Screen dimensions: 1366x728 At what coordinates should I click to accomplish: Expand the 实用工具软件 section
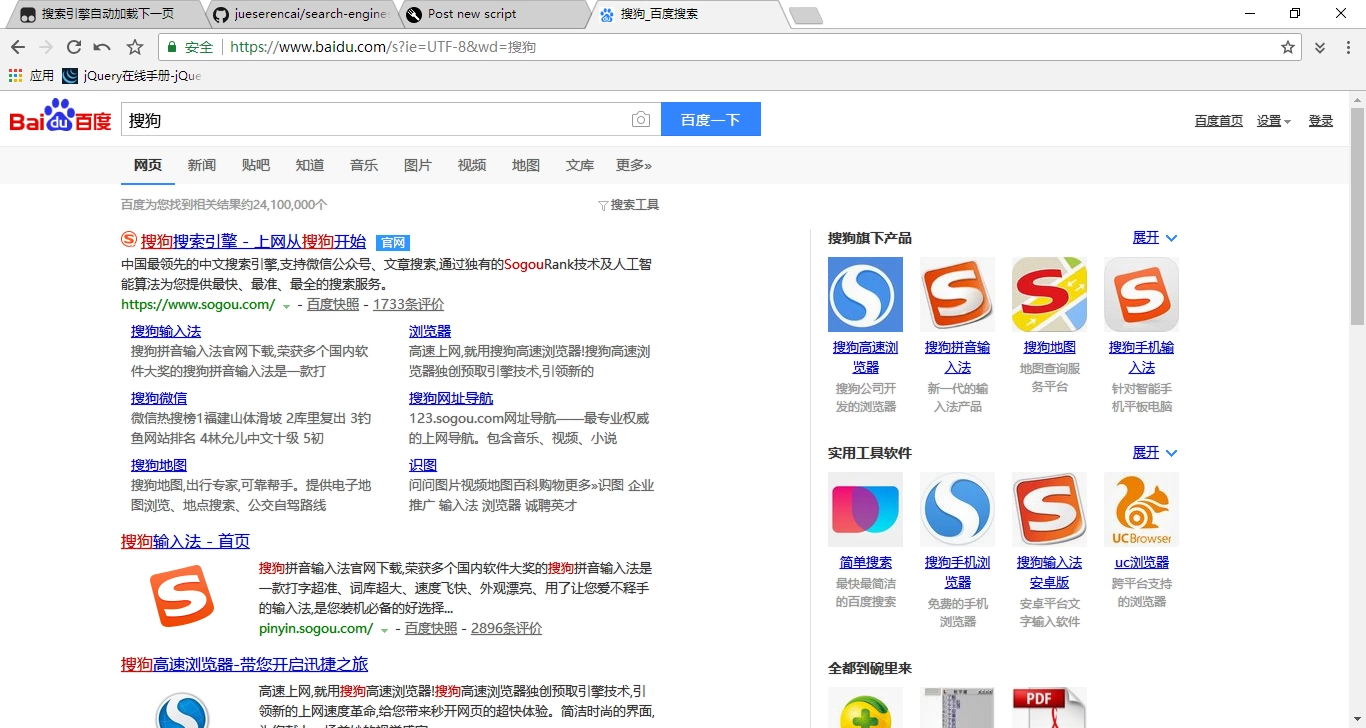coord(1154,453)
